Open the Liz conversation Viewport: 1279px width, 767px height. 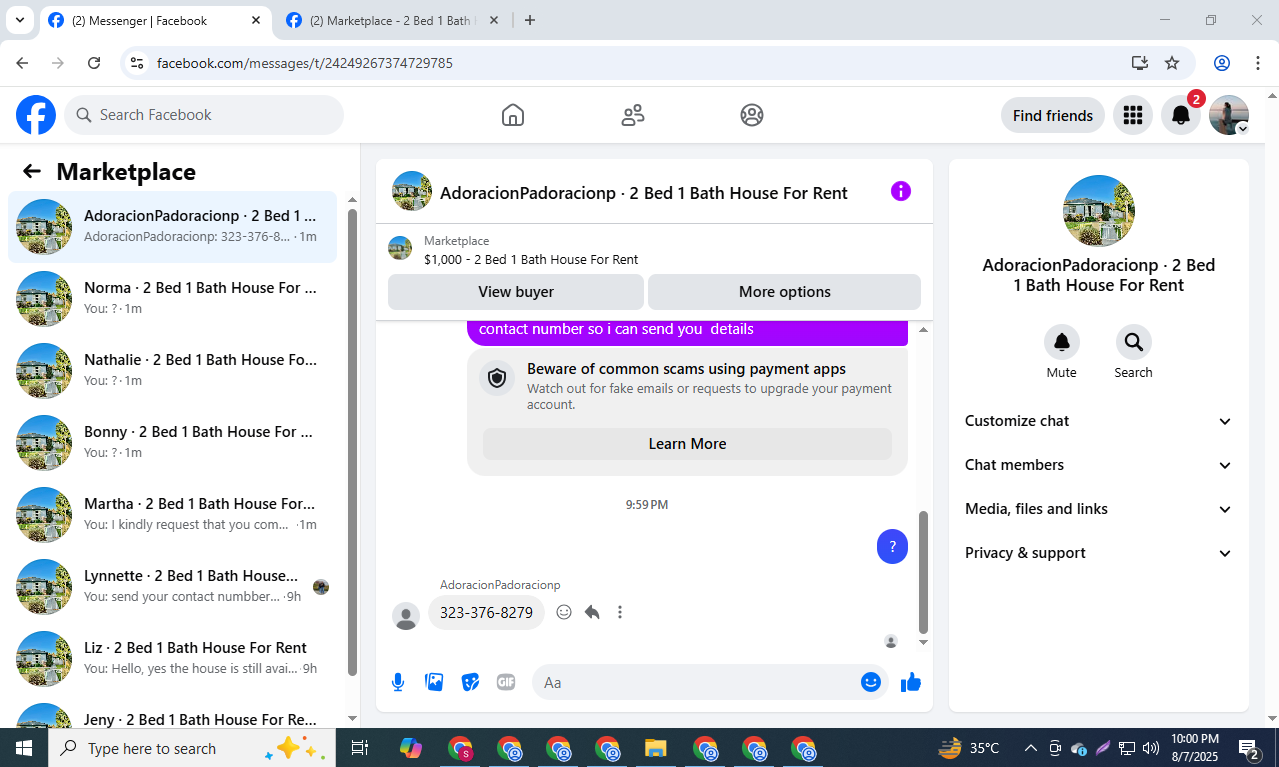pos(172,658)
